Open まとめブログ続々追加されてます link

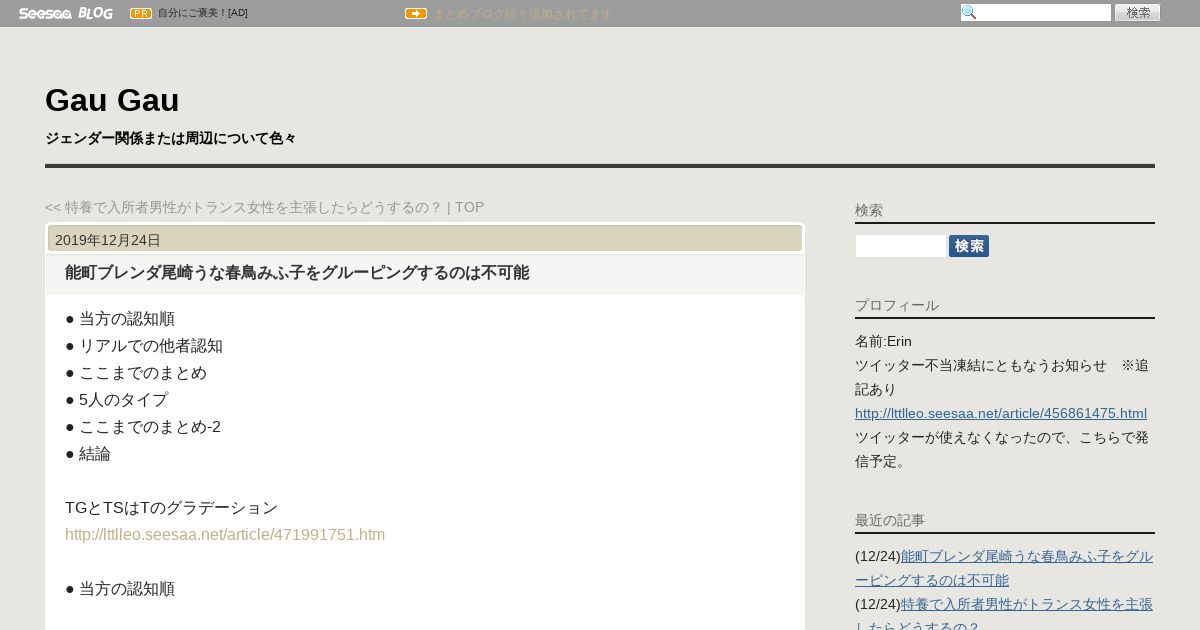point(522,14)
